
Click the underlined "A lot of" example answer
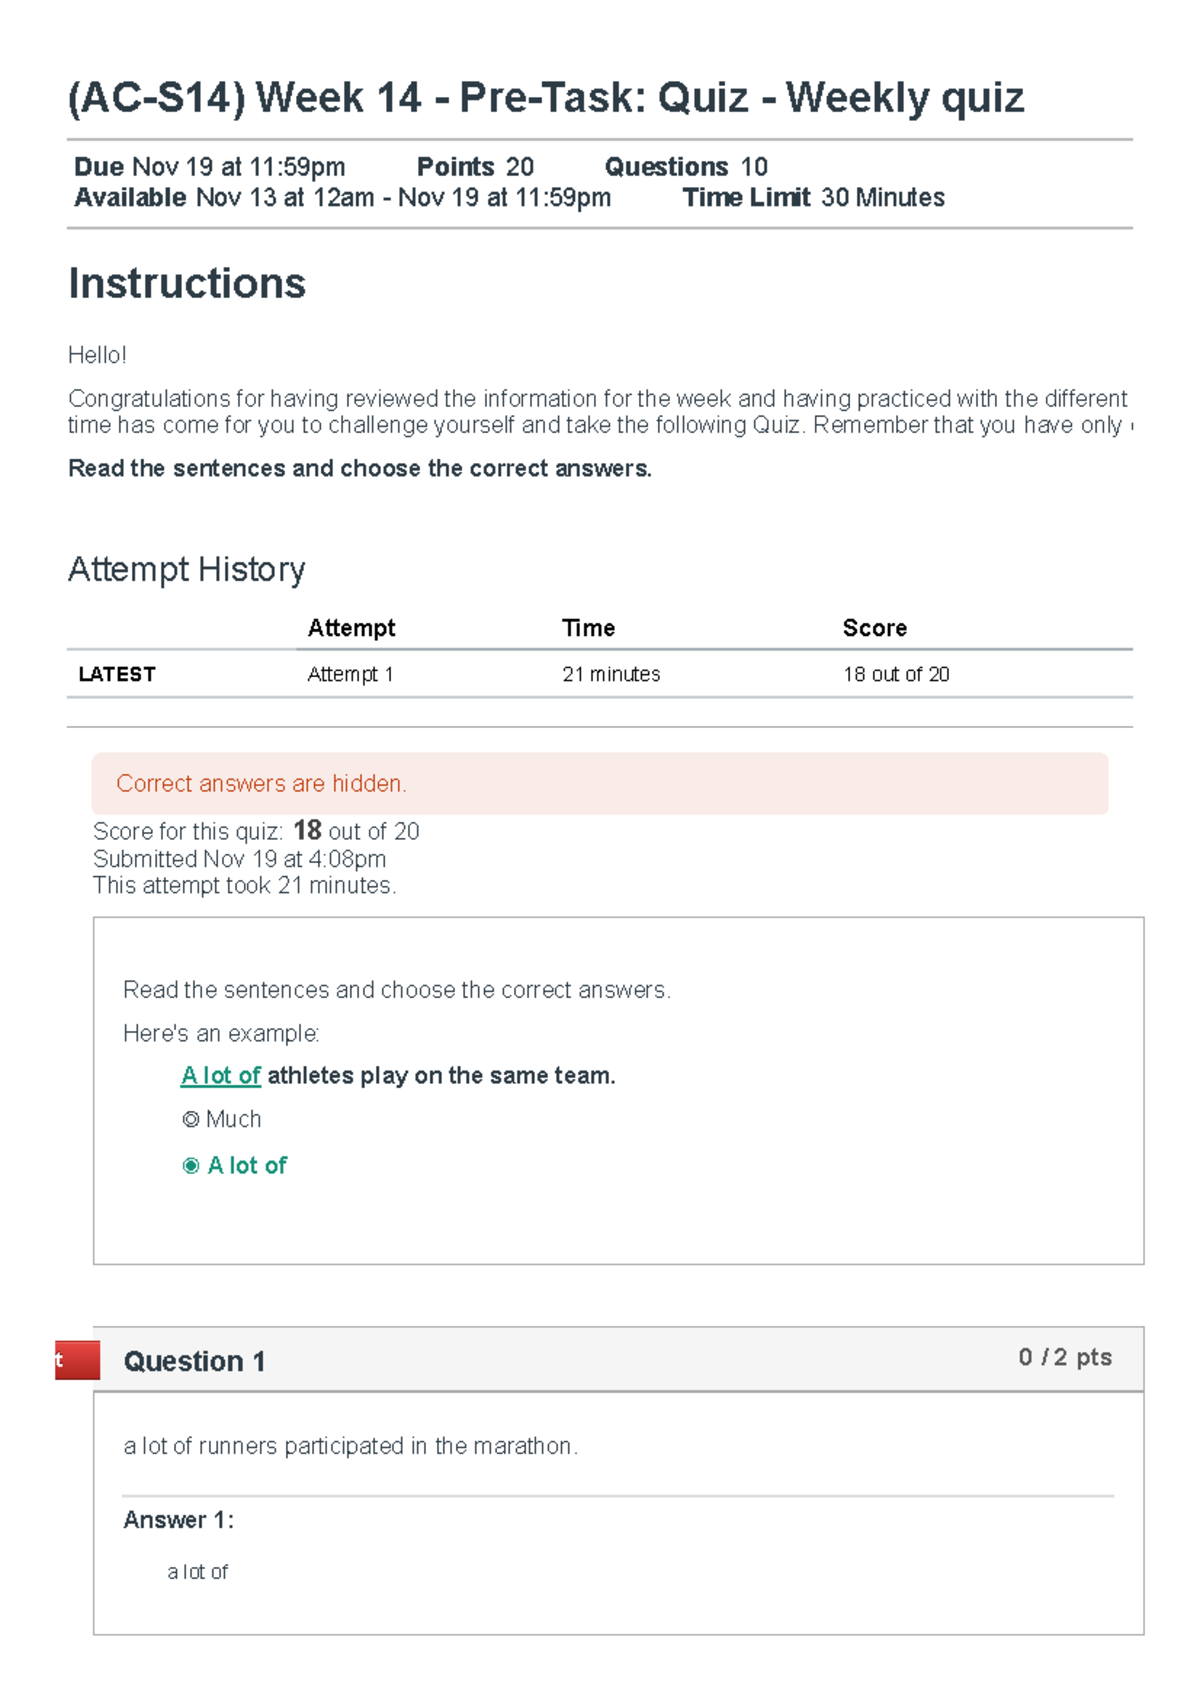[221, 1076]
